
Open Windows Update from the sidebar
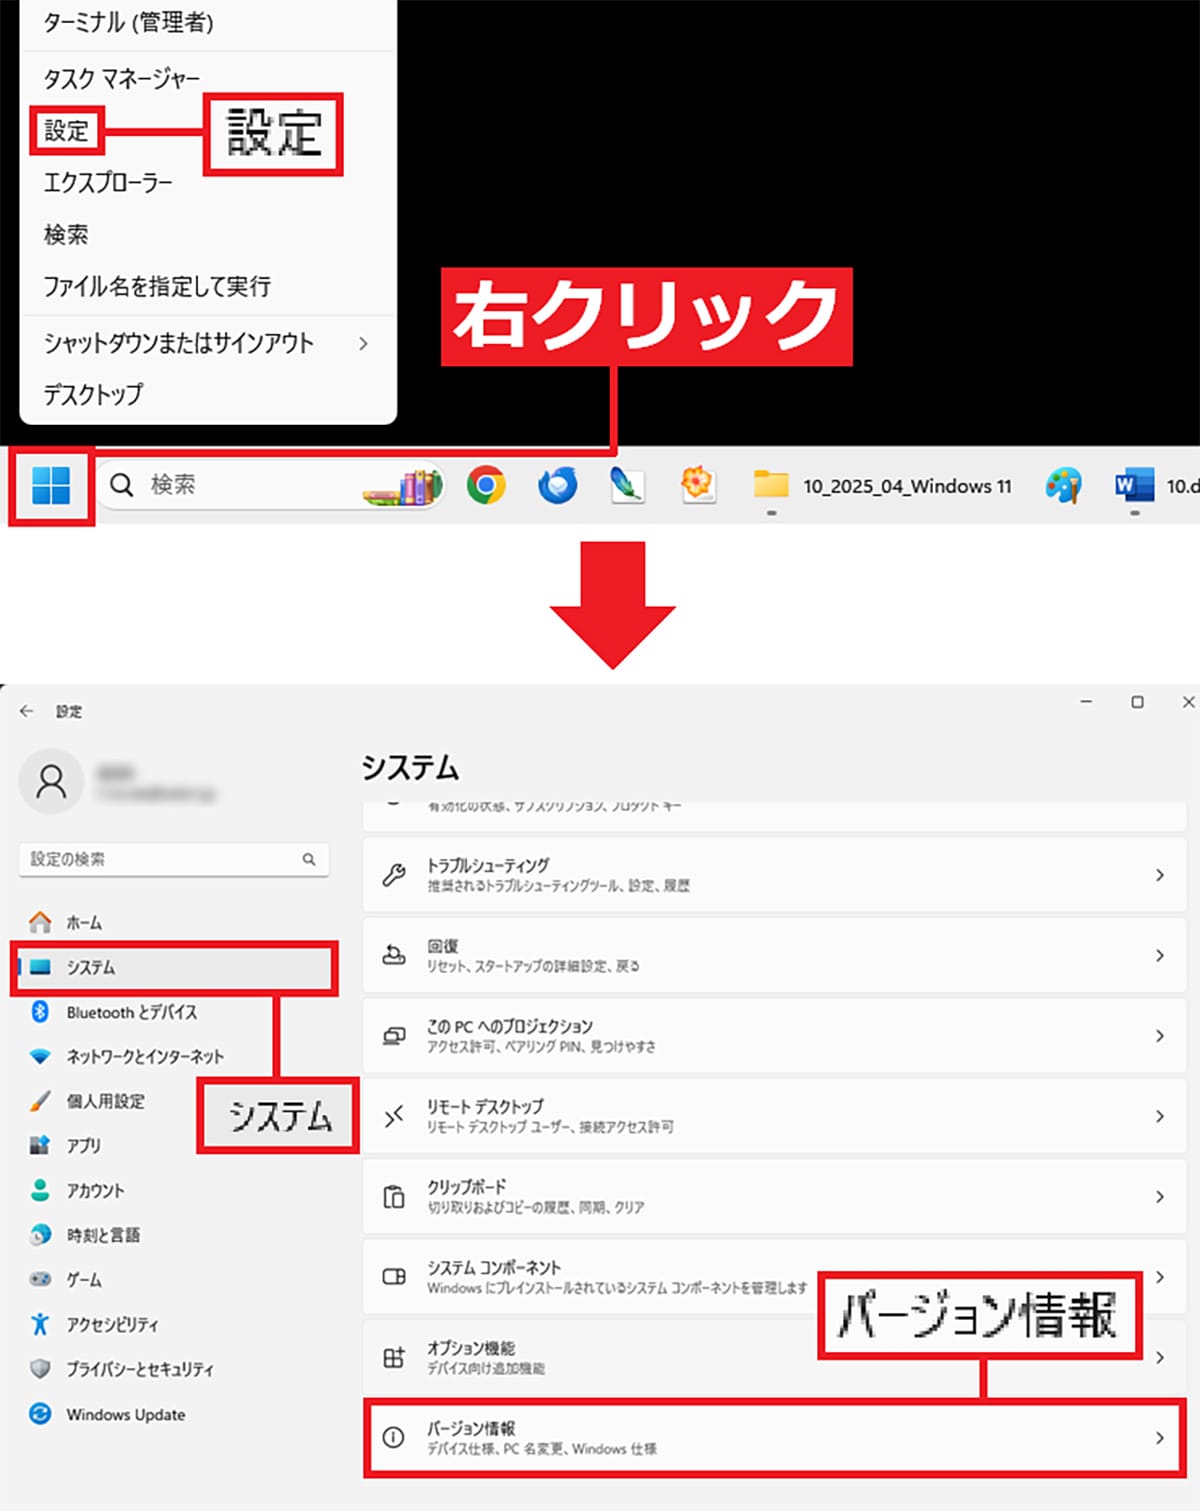point(125,1414)
